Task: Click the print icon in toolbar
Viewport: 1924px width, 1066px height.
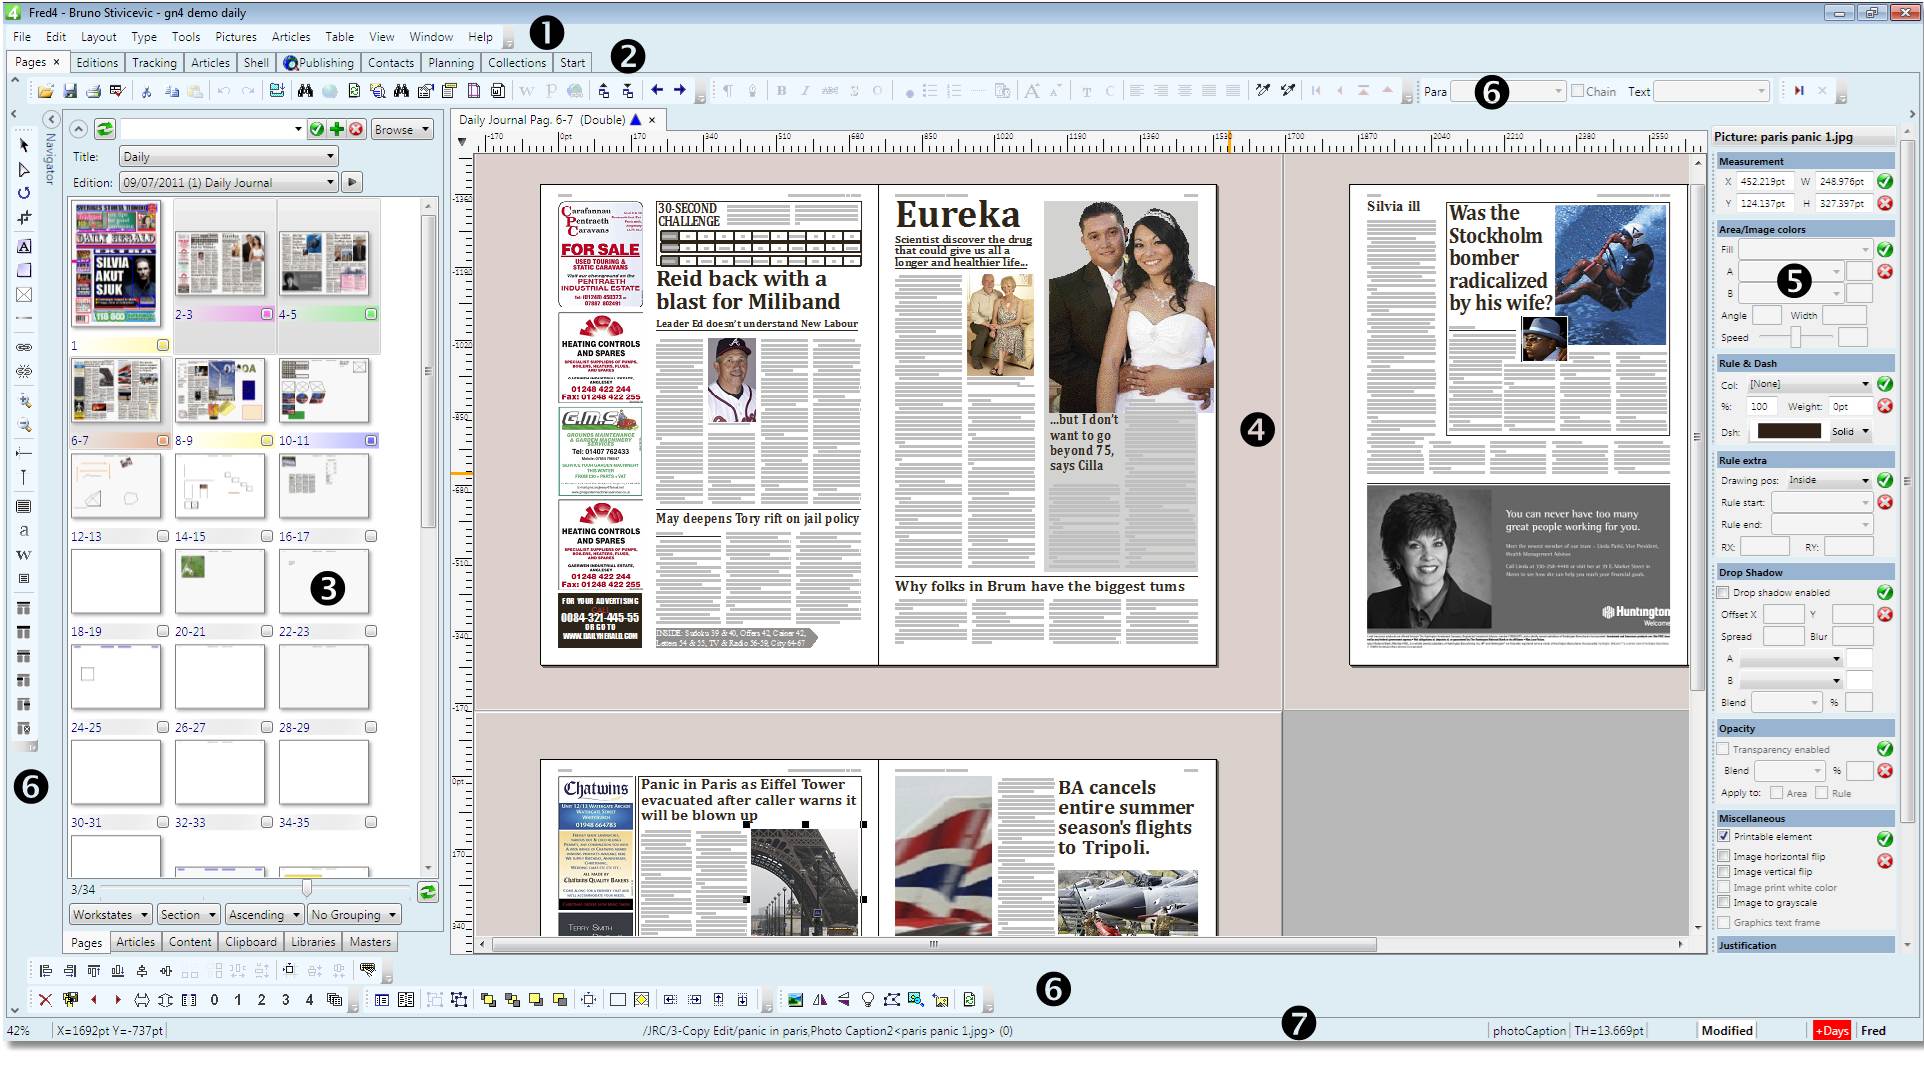Action: [x=93, y=91]
